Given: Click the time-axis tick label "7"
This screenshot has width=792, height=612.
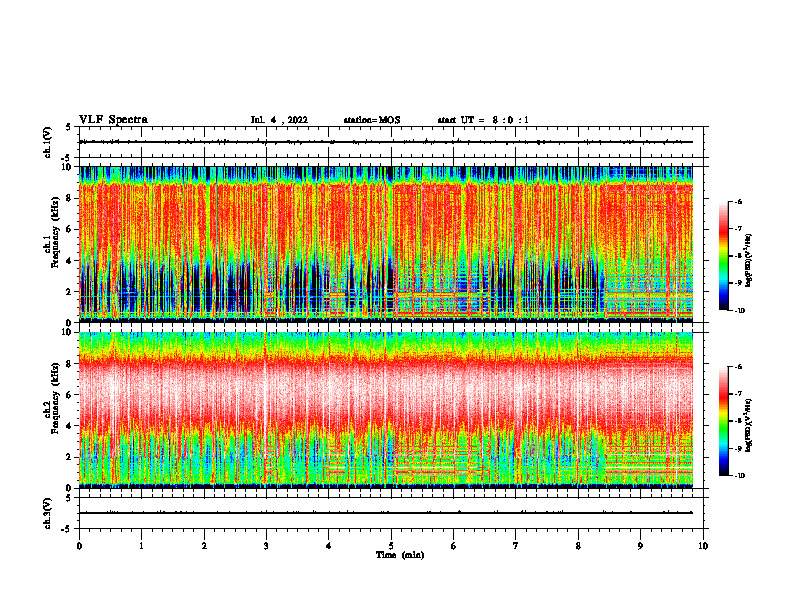Looking at the screenshot, I should 516,546.
